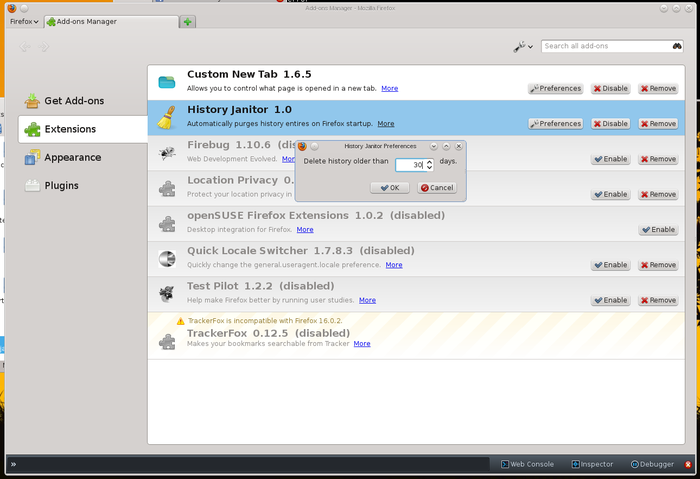Viewport: 700px width, 479px height.
Task: Remove Quick Locale Switcher
Action: click(x=658, y=265)
